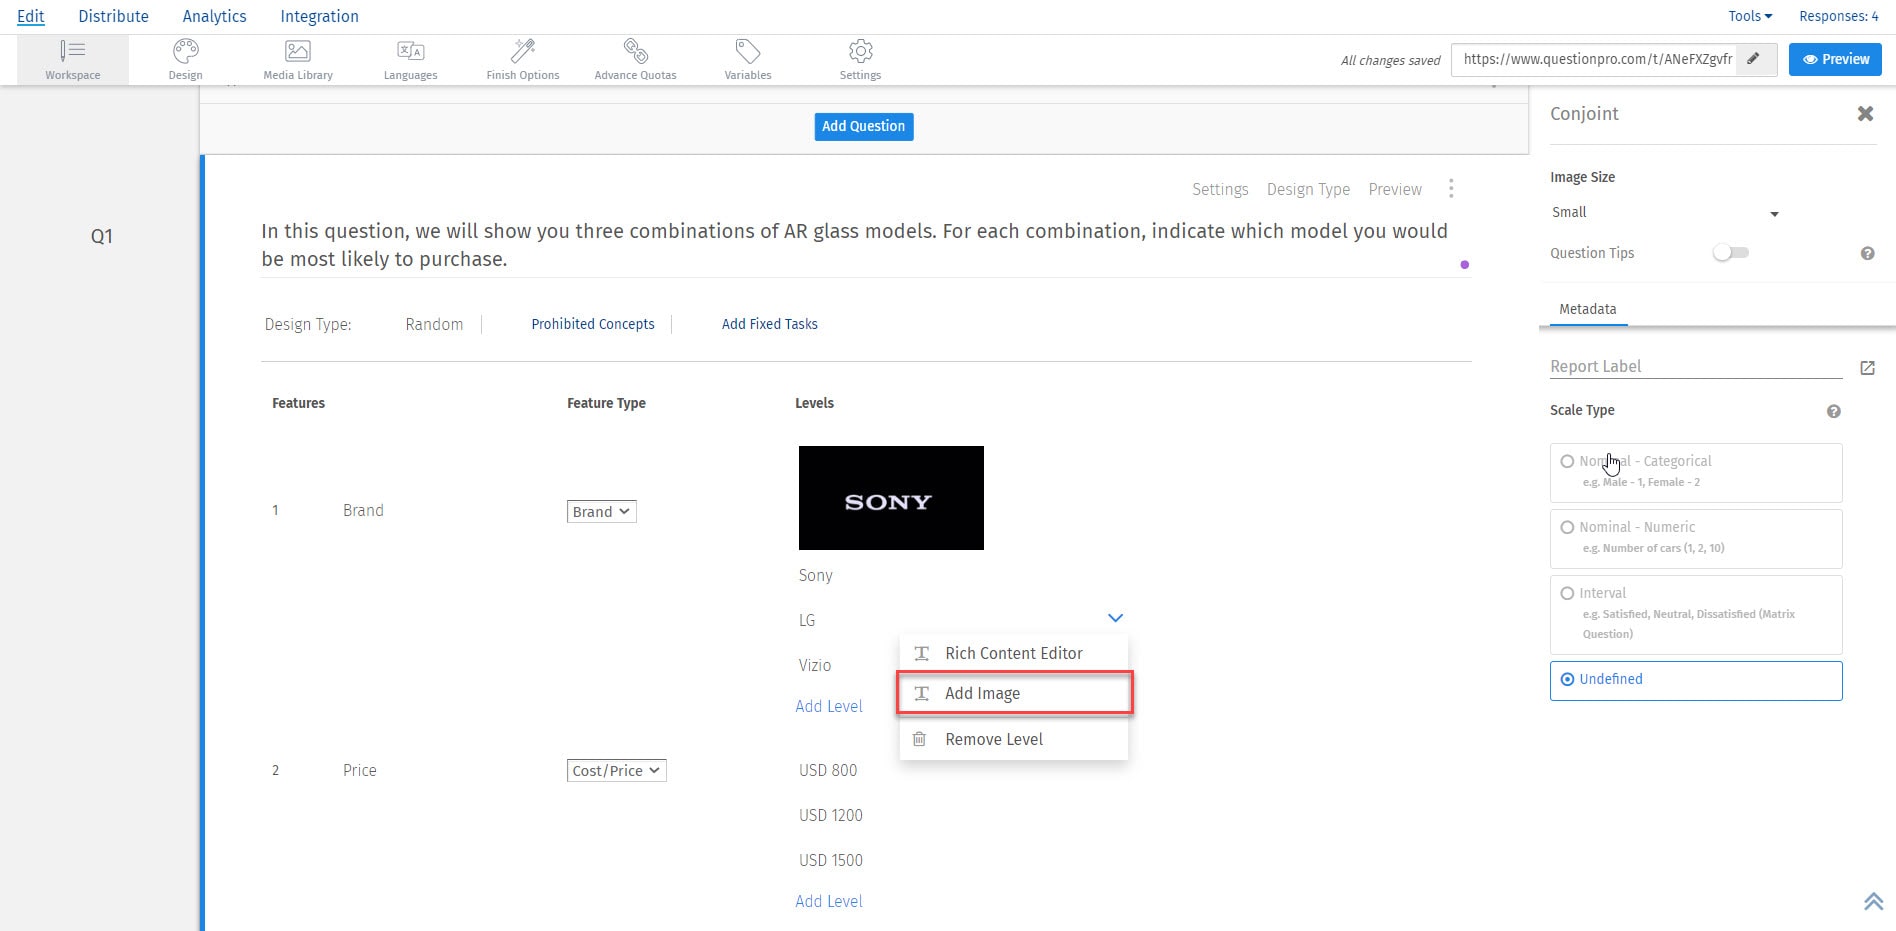The height and width of the screenshot is (931, 1896).
Task: Open the Cost/Price feature type dropdown
Action: click(616, 770)
